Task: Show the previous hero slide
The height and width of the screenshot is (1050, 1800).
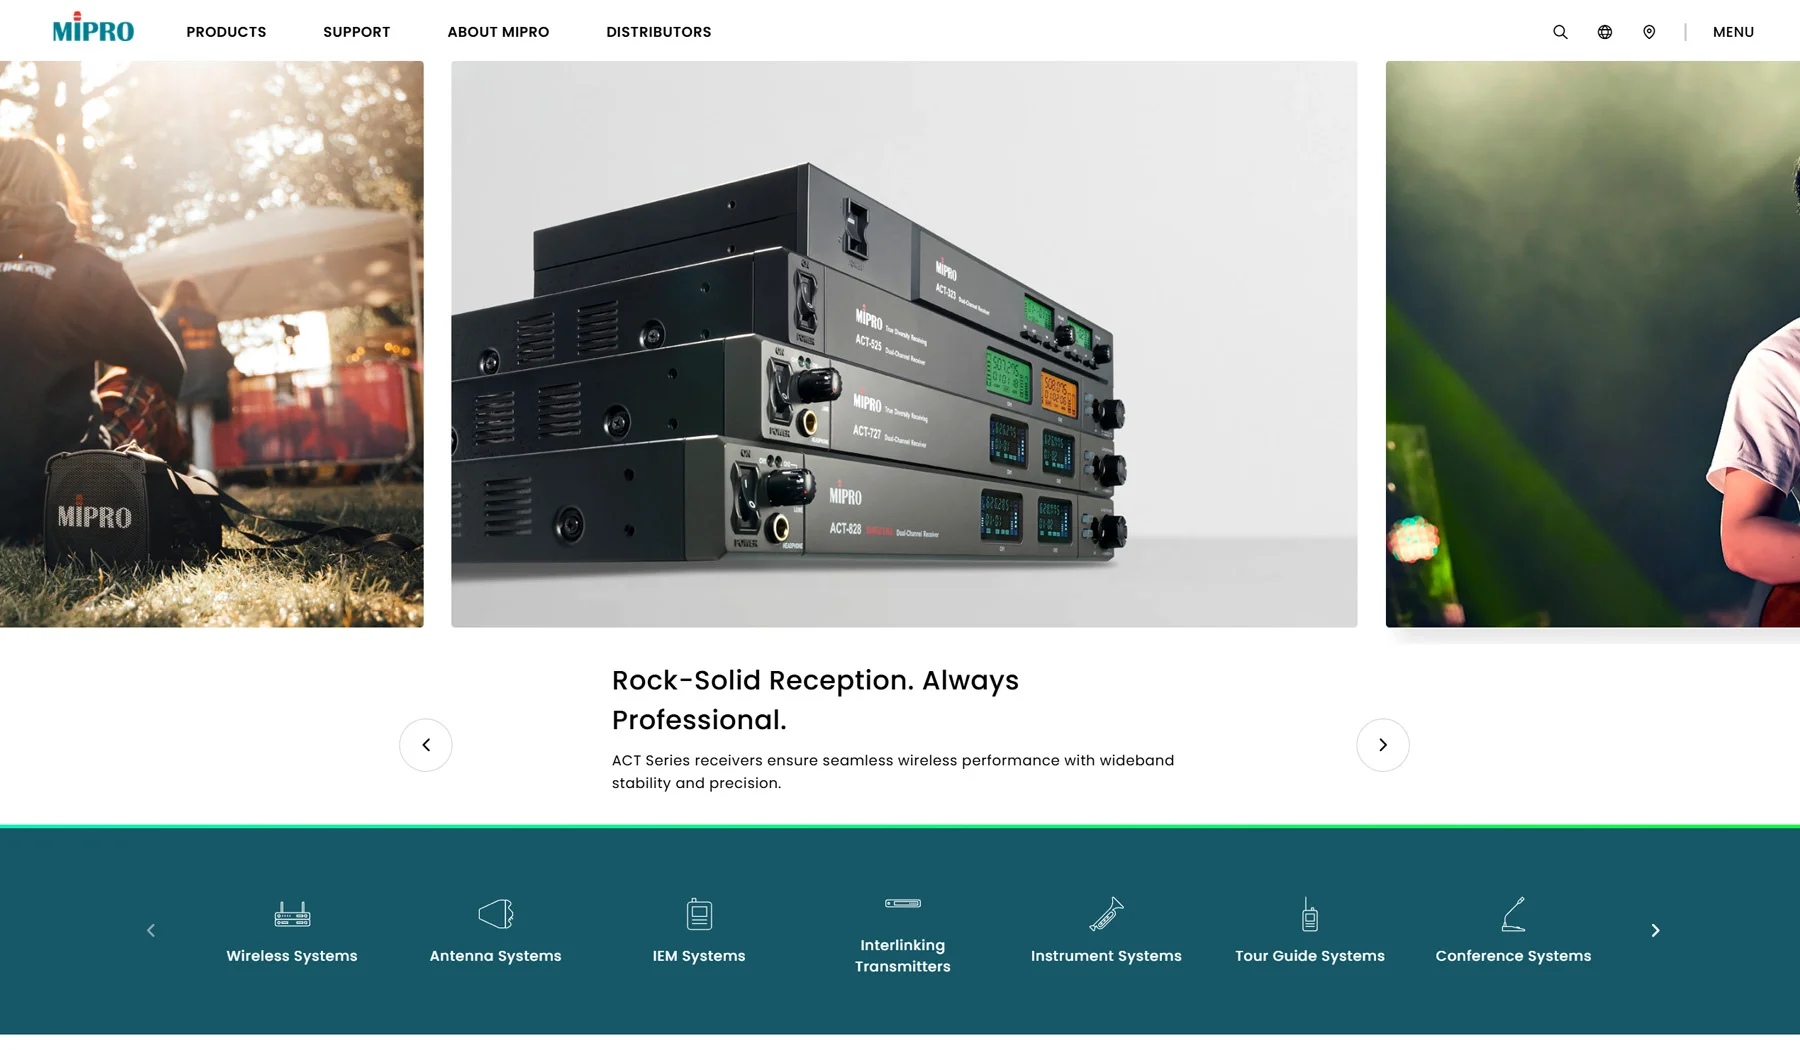Action: [426, 745]
